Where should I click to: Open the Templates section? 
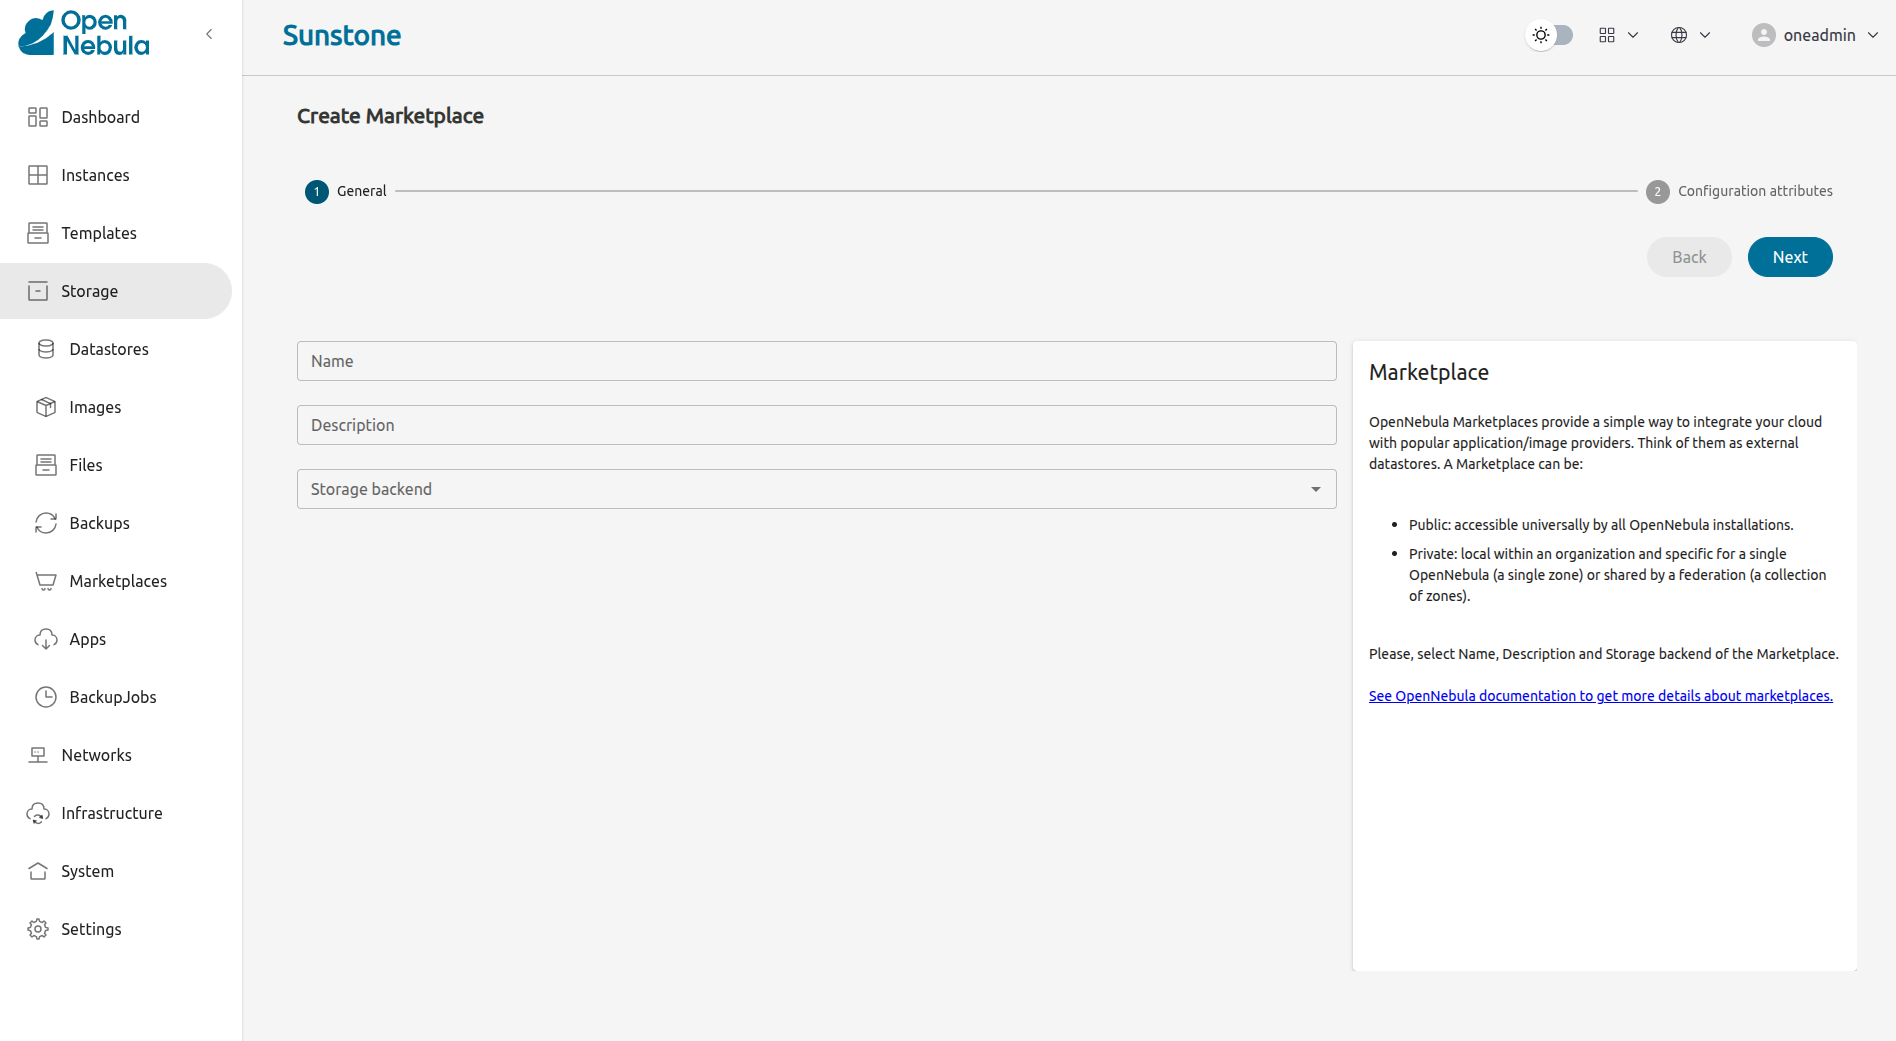(99, 233)
